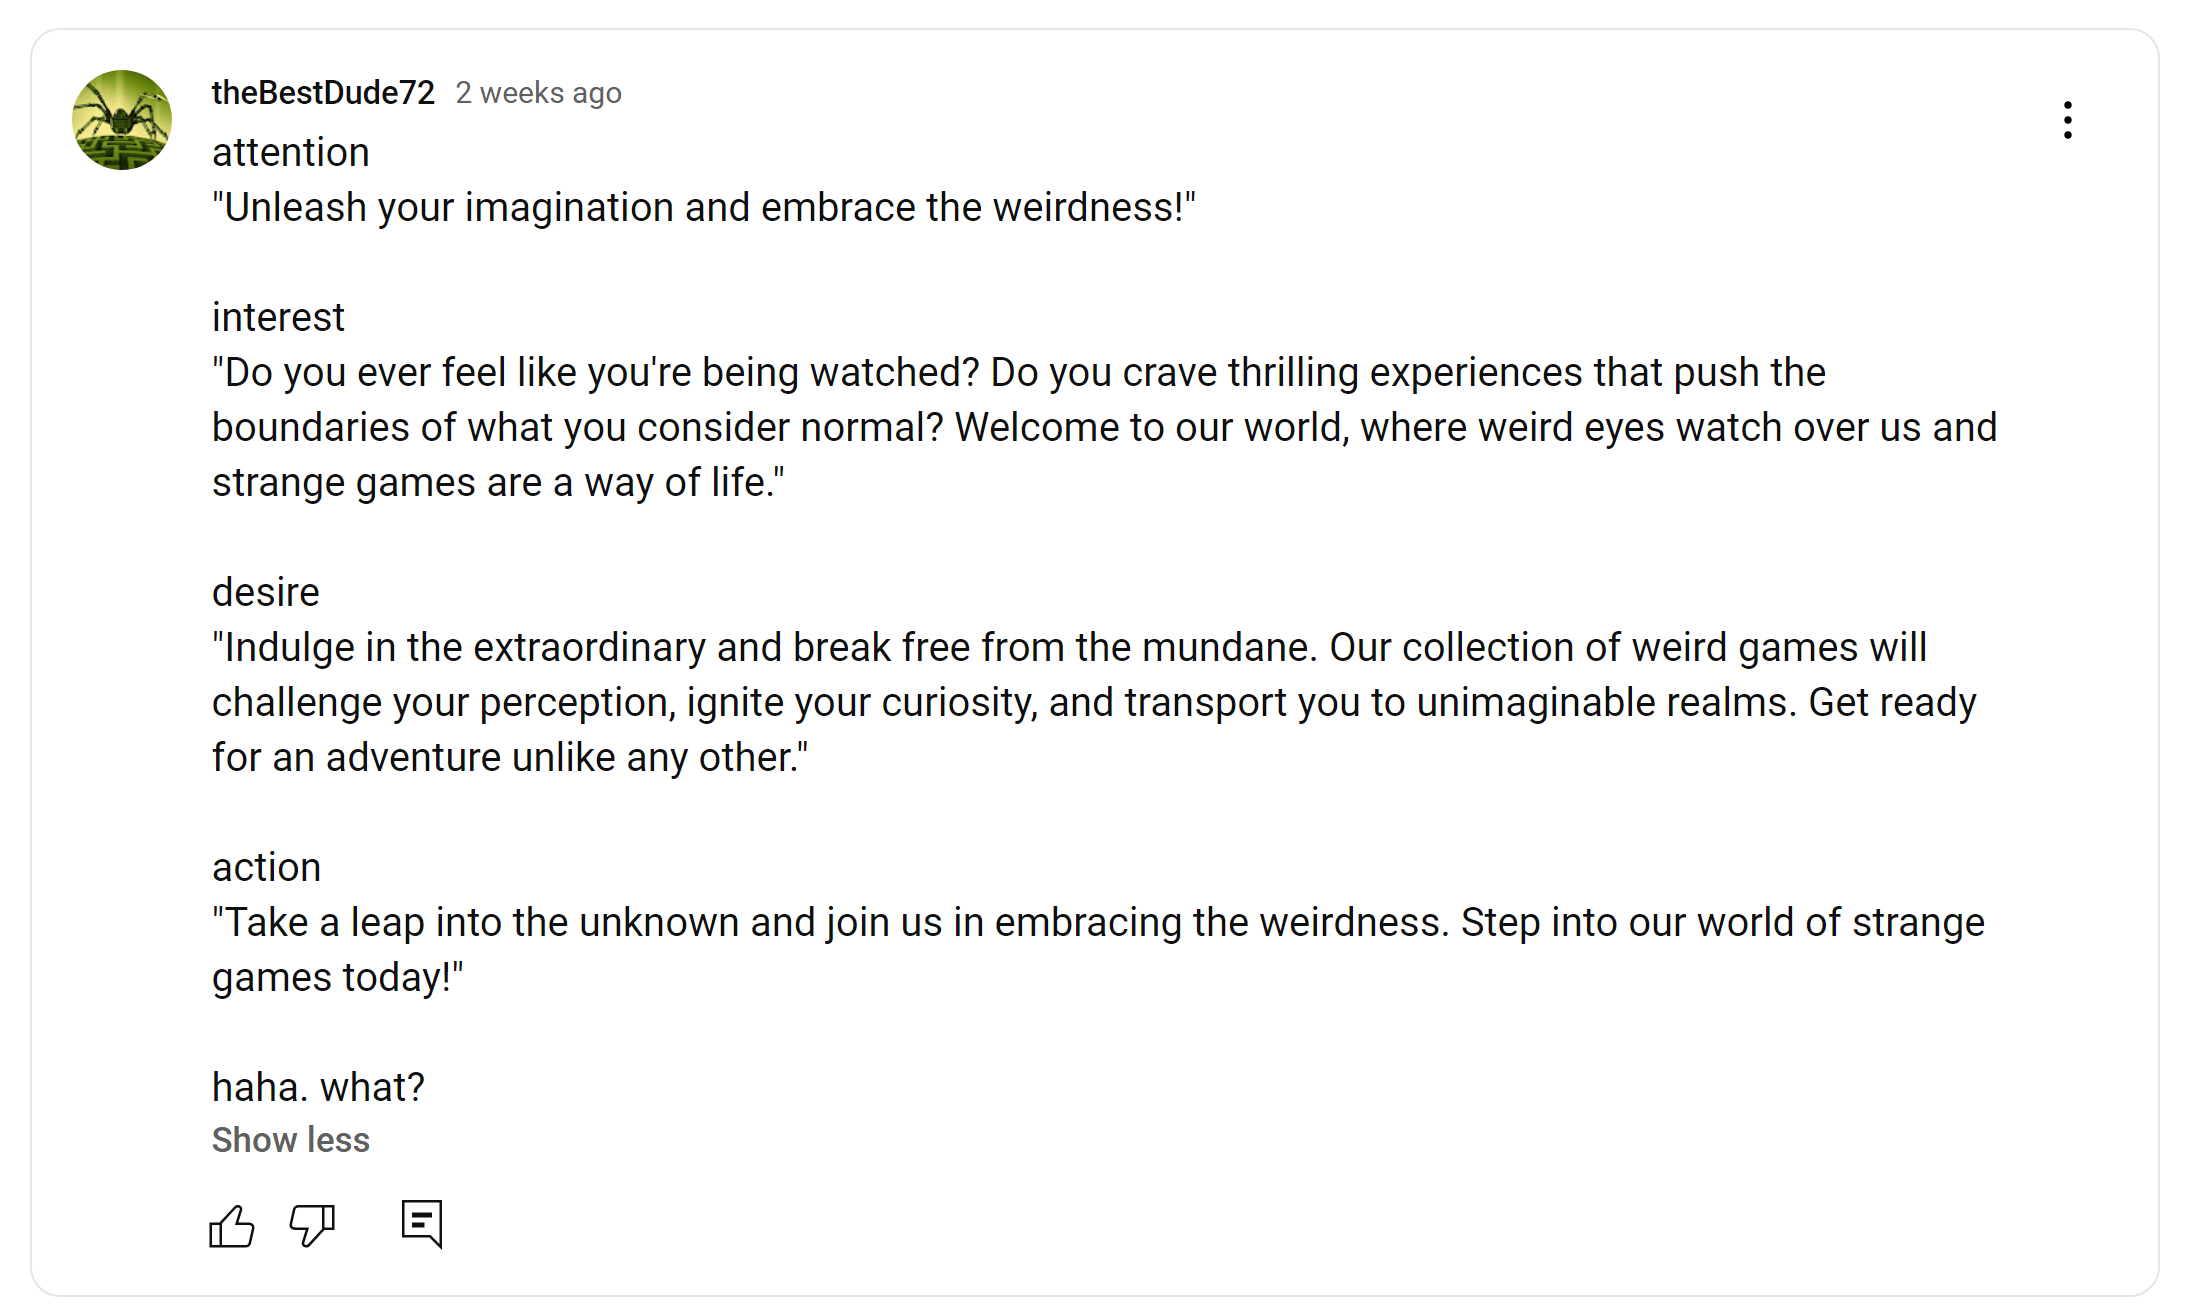Click the "strange games are a way of life" line
Screen dimensions: 2189x1308
(498, 483)
